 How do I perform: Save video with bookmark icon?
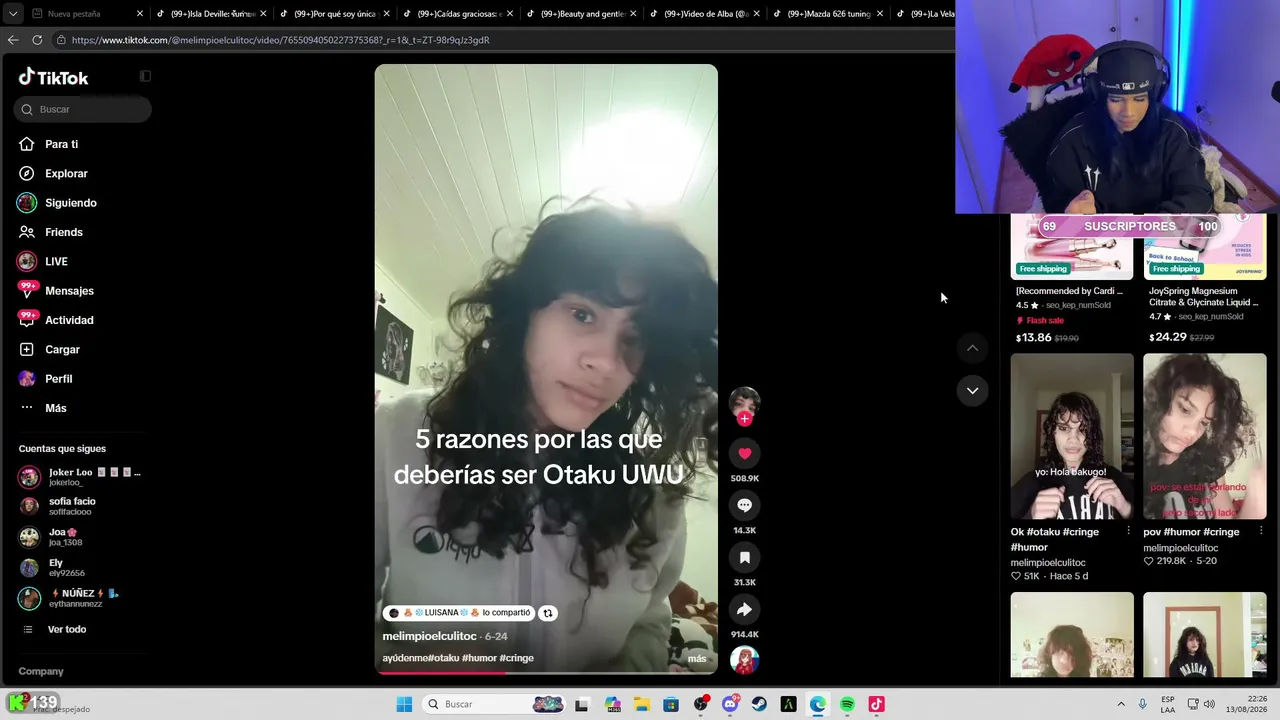pyautogui.click(x=745, y=558)
